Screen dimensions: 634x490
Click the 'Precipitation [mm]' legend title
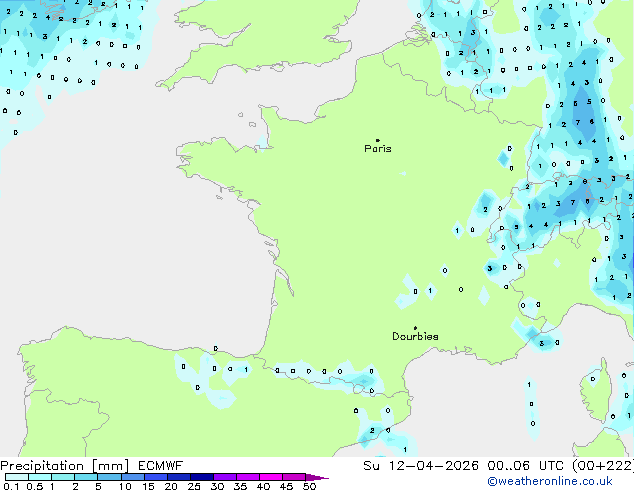tap(65, 466)
